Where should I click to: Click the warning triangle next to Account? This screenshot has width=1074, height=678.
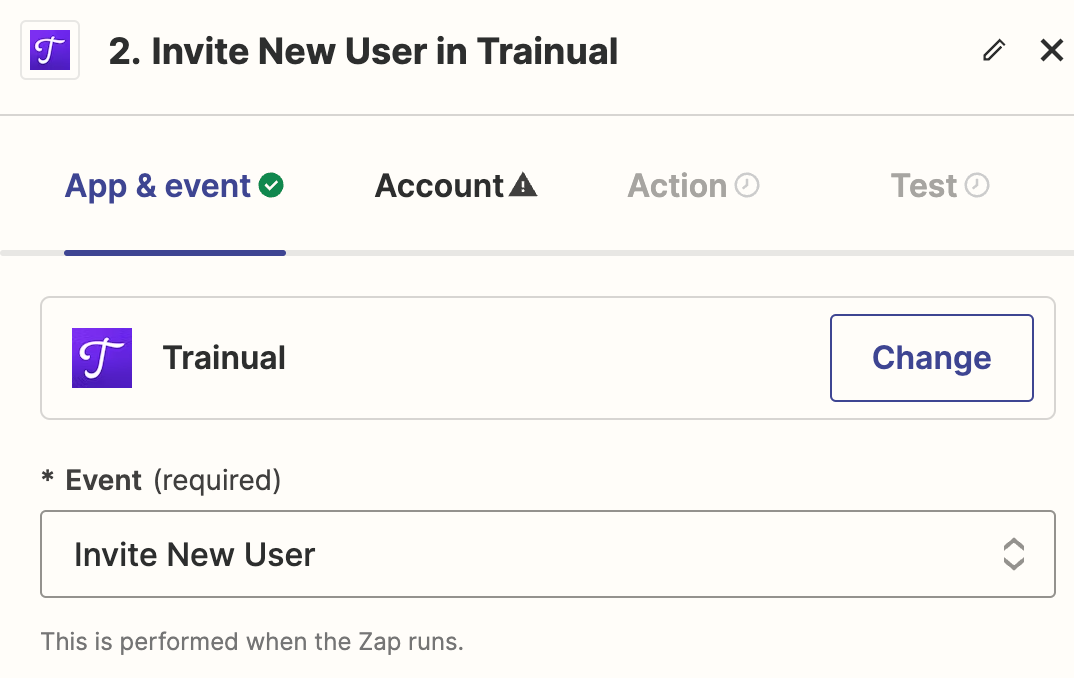click(523, 185)
